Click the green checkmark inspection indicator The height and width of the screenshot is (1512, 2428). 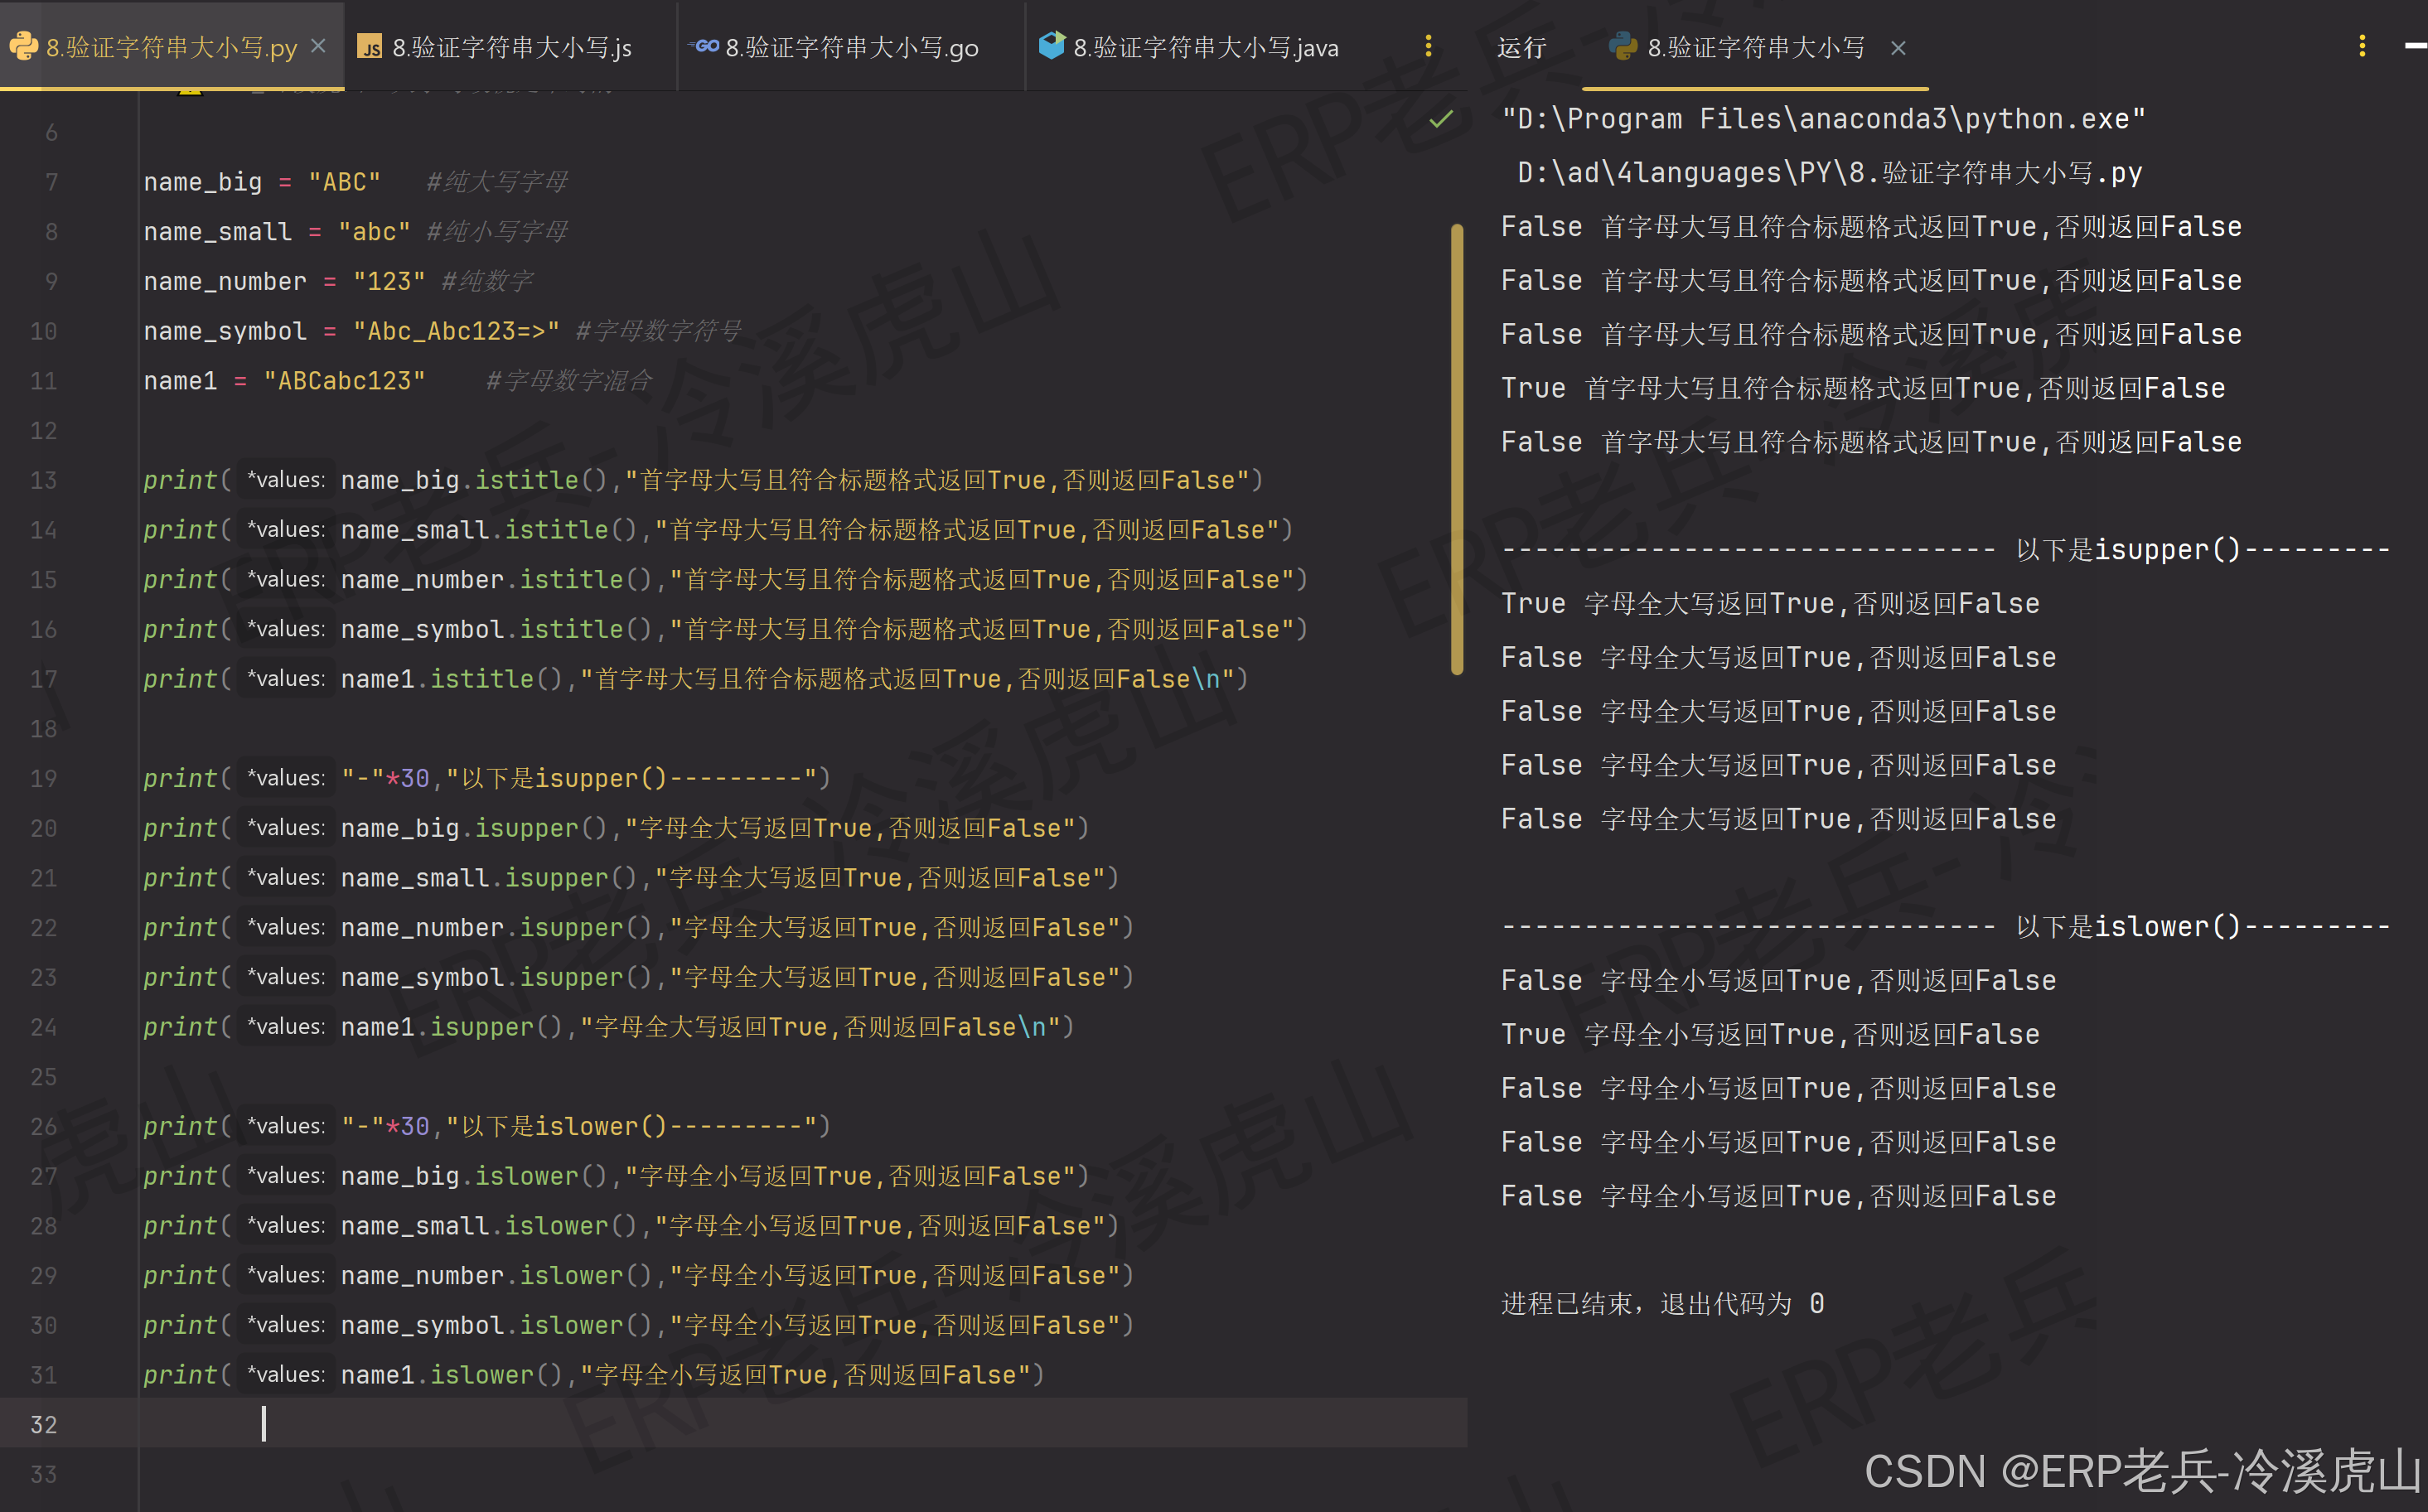coord(1440,120)
